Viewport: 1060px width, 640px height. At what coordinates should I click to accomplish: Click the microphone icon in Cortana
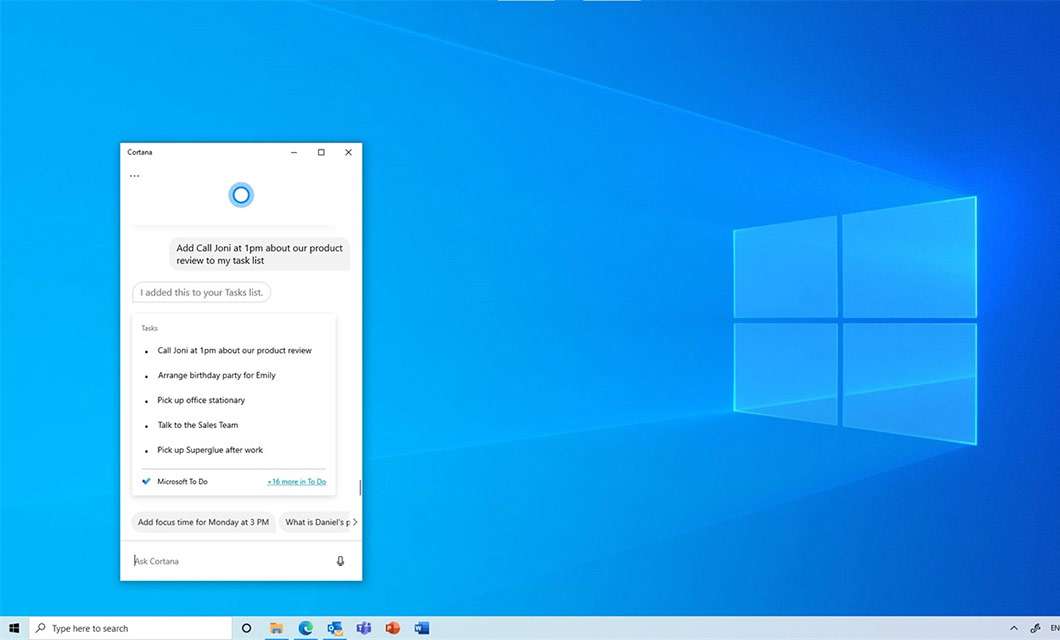pyautogui.click(x=340, y=560)
